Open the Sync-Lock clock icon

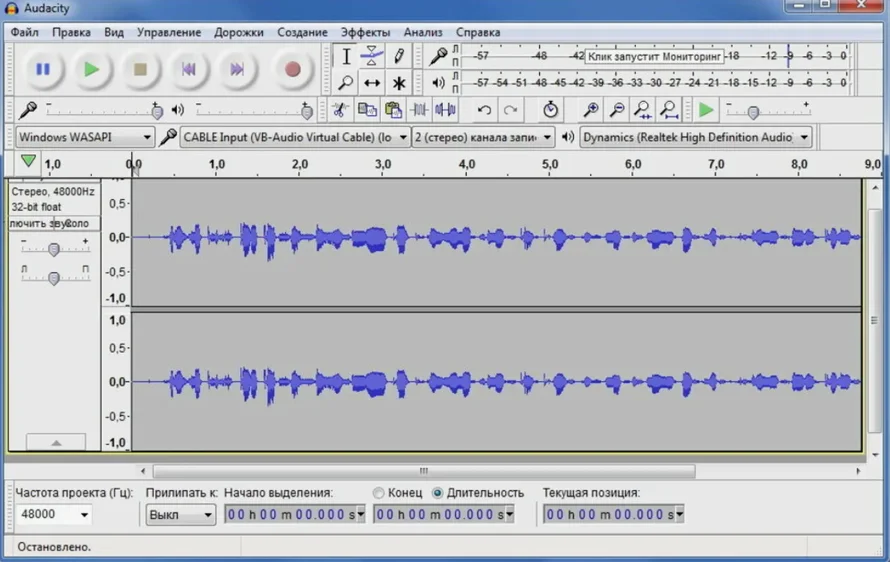pyautogui.click(x=550, y=110)
